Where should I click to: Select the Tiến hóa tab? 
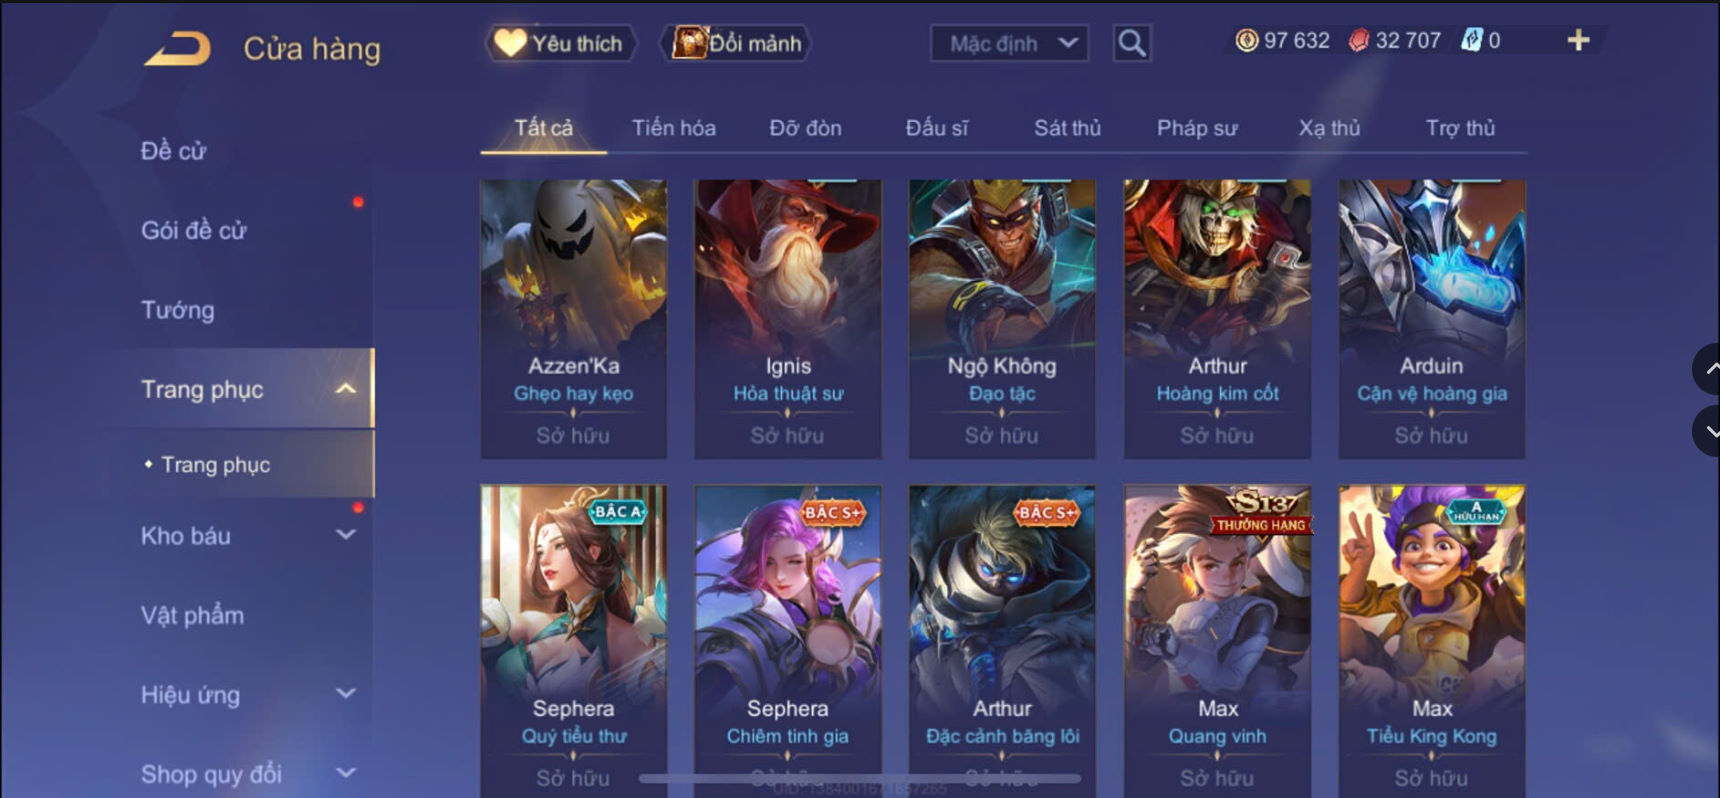[673, 128]
